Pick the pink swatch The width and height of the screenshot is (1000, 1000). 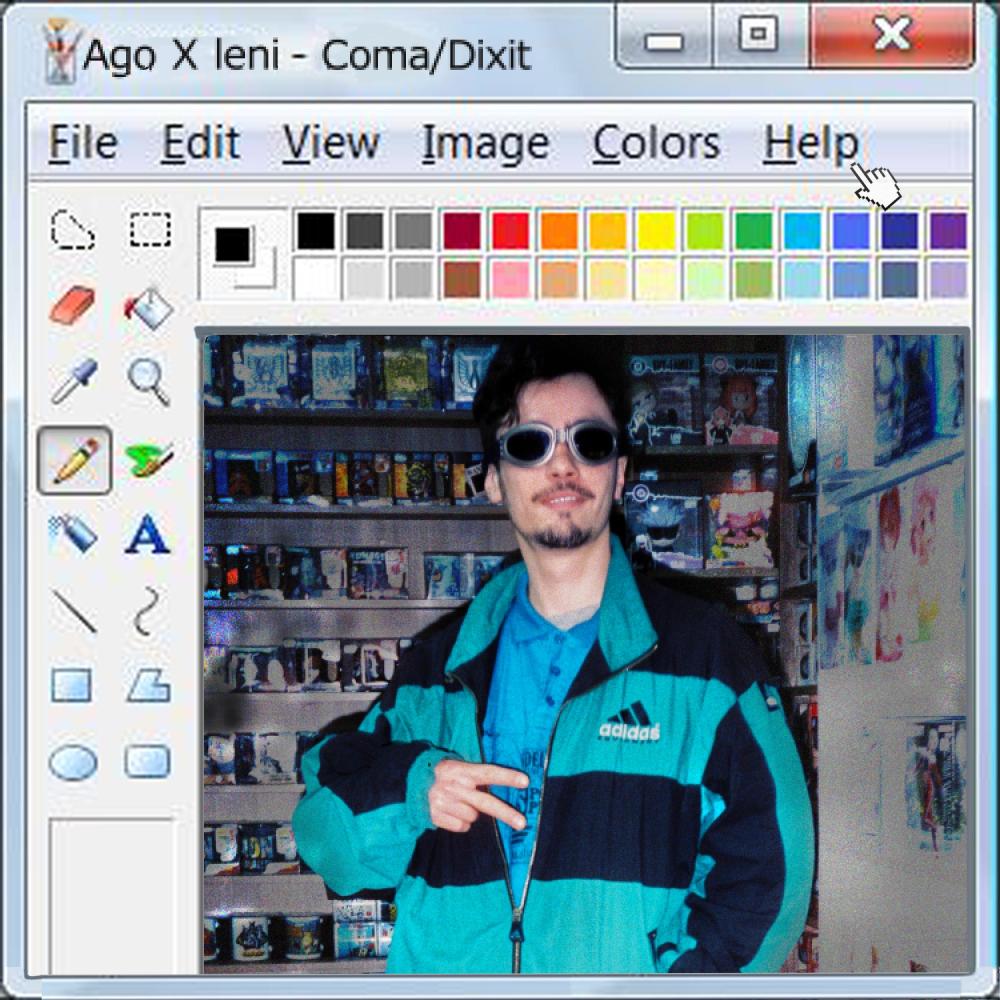[510, 279]
